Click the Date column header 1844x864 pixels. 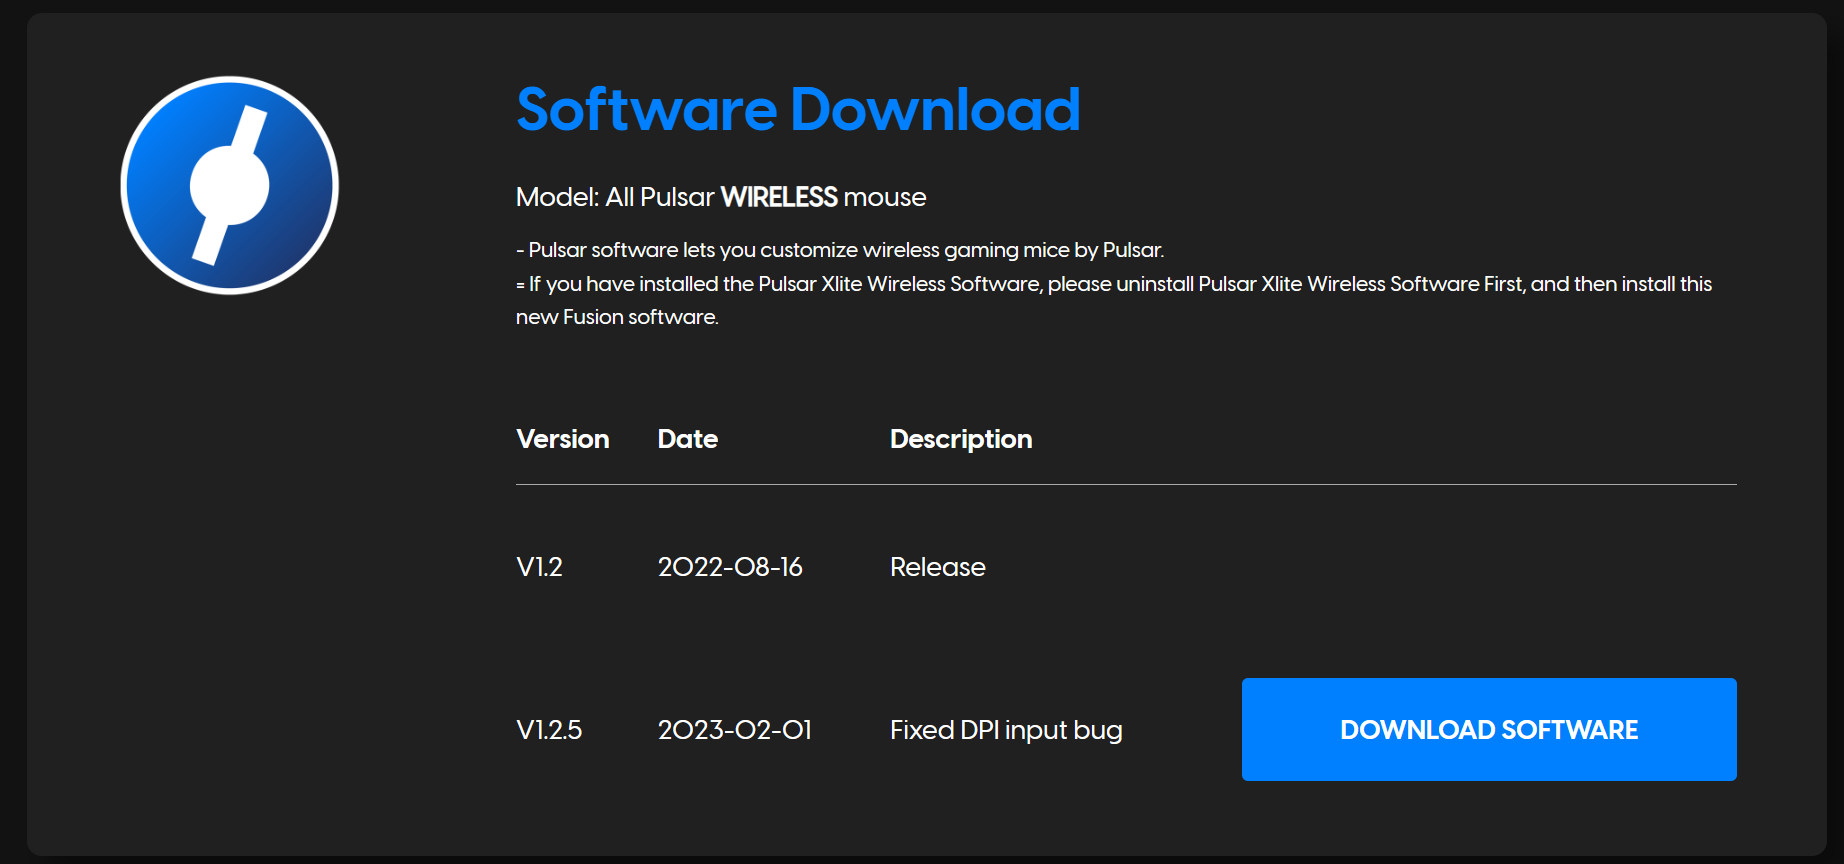[687, 439]
